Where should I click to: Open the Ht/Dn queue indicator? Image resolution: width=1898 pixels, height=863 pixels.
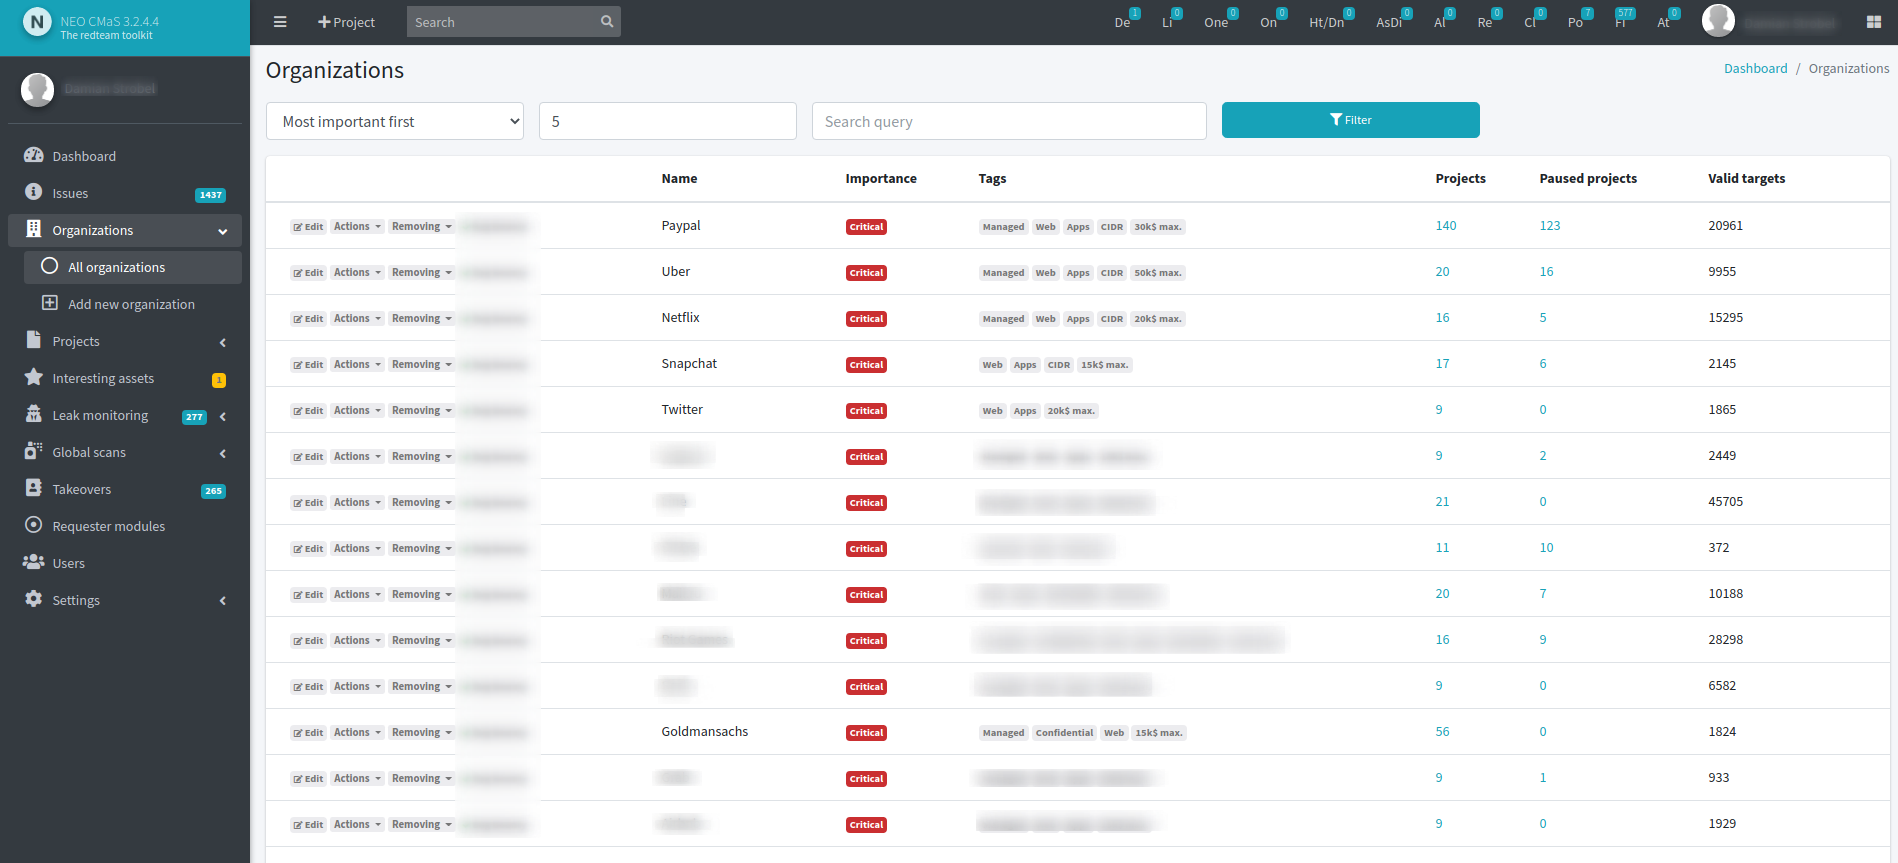1332,20
